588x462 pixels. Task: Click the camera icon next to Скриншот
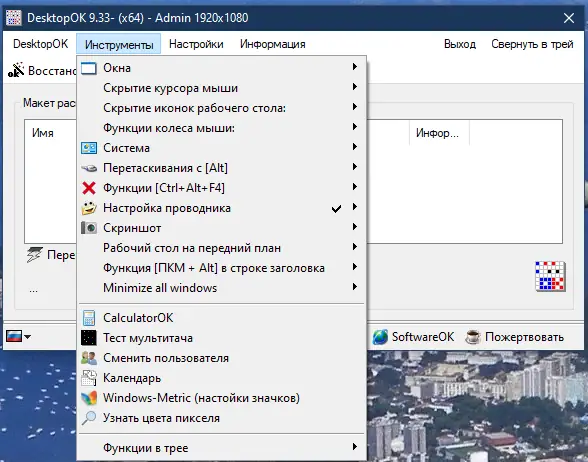(x=89, y=228)
